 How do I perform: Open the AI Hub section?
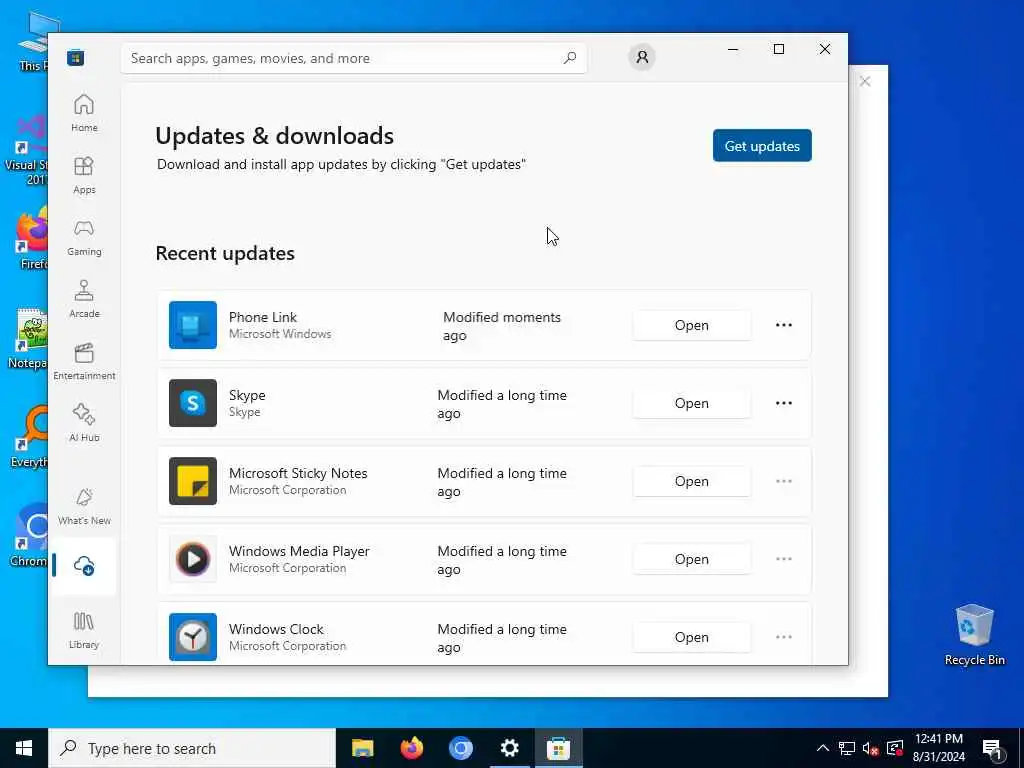[84, 423]
